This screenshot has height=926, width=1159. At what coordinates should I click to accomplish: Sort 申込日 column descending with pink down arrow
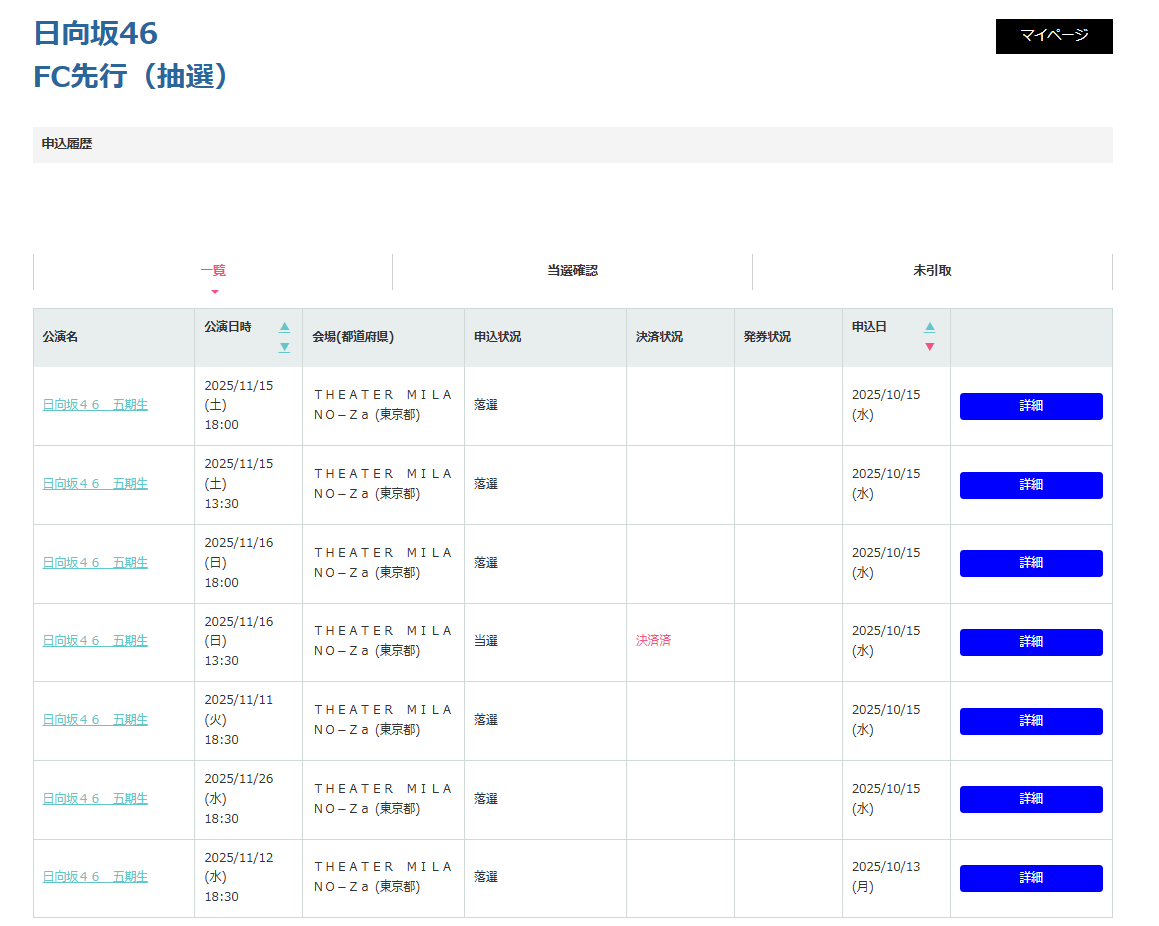(930, 347)
